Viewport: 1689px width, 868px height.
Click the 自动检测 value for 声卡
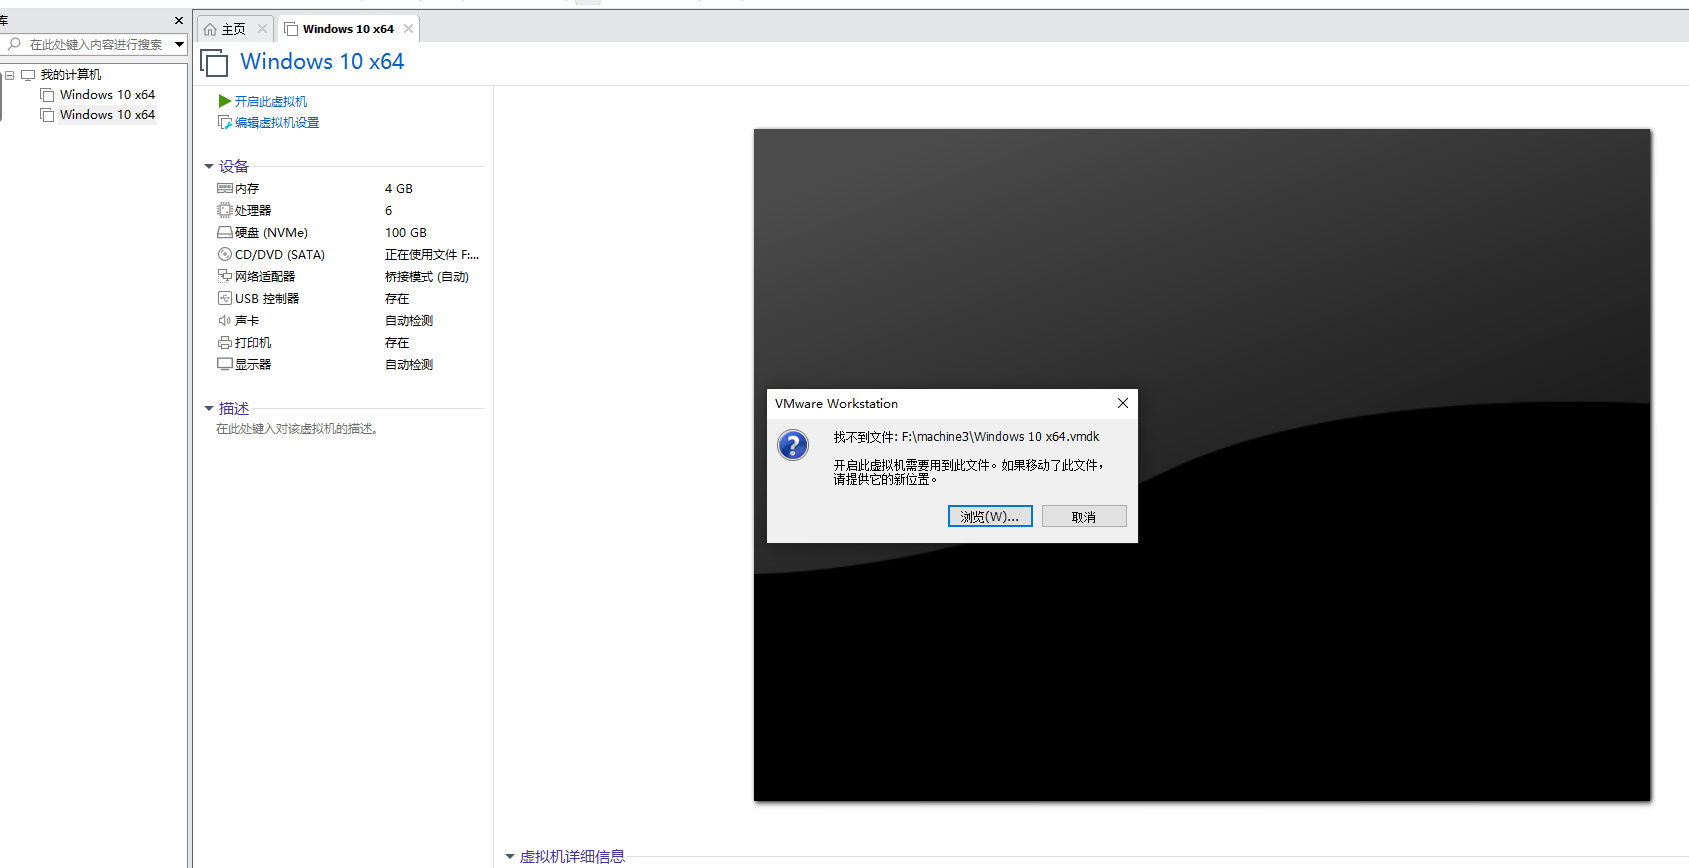[x=409, y=320]
